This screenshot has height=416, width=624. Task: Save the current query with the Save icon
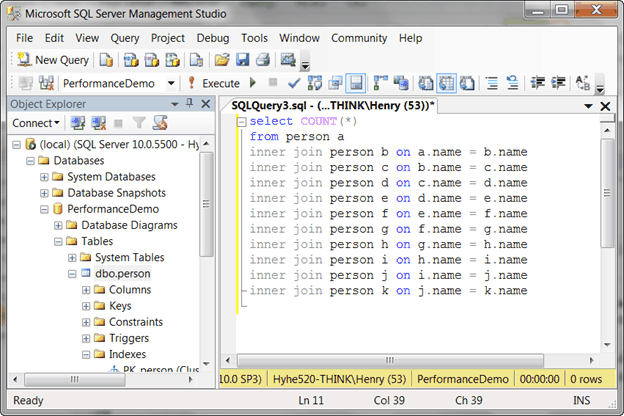(243, 60)
